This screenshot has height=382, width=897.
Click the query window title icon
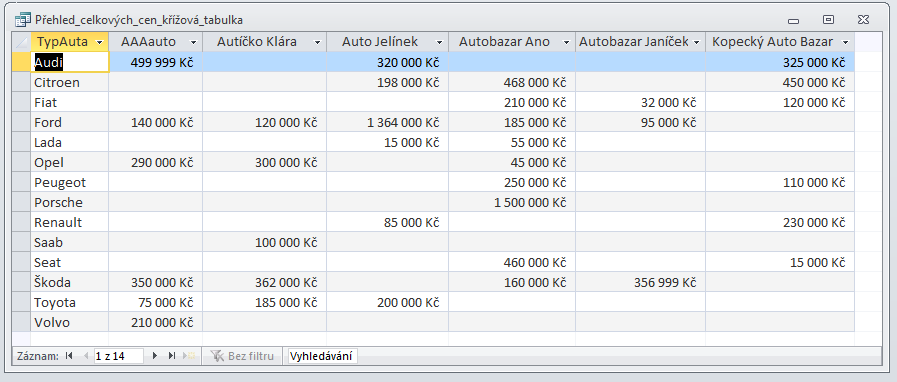tap(23, 20)
